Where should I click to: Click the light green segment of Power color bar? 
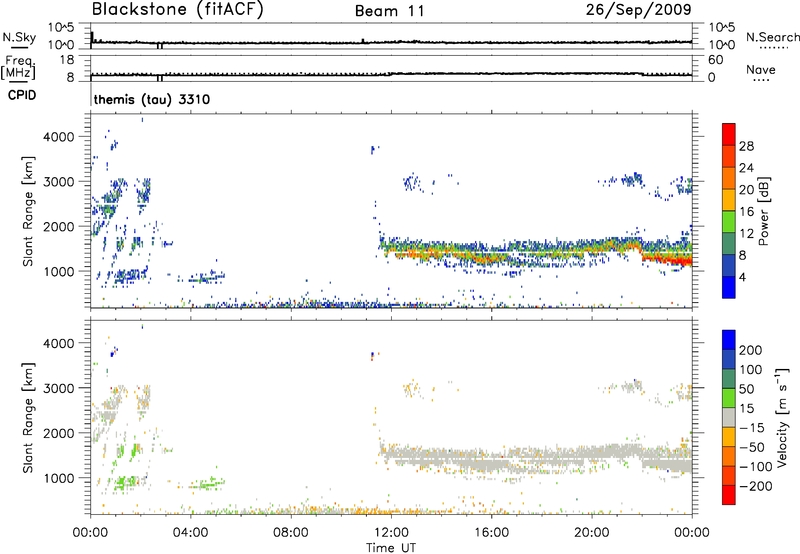pos(729,221)
